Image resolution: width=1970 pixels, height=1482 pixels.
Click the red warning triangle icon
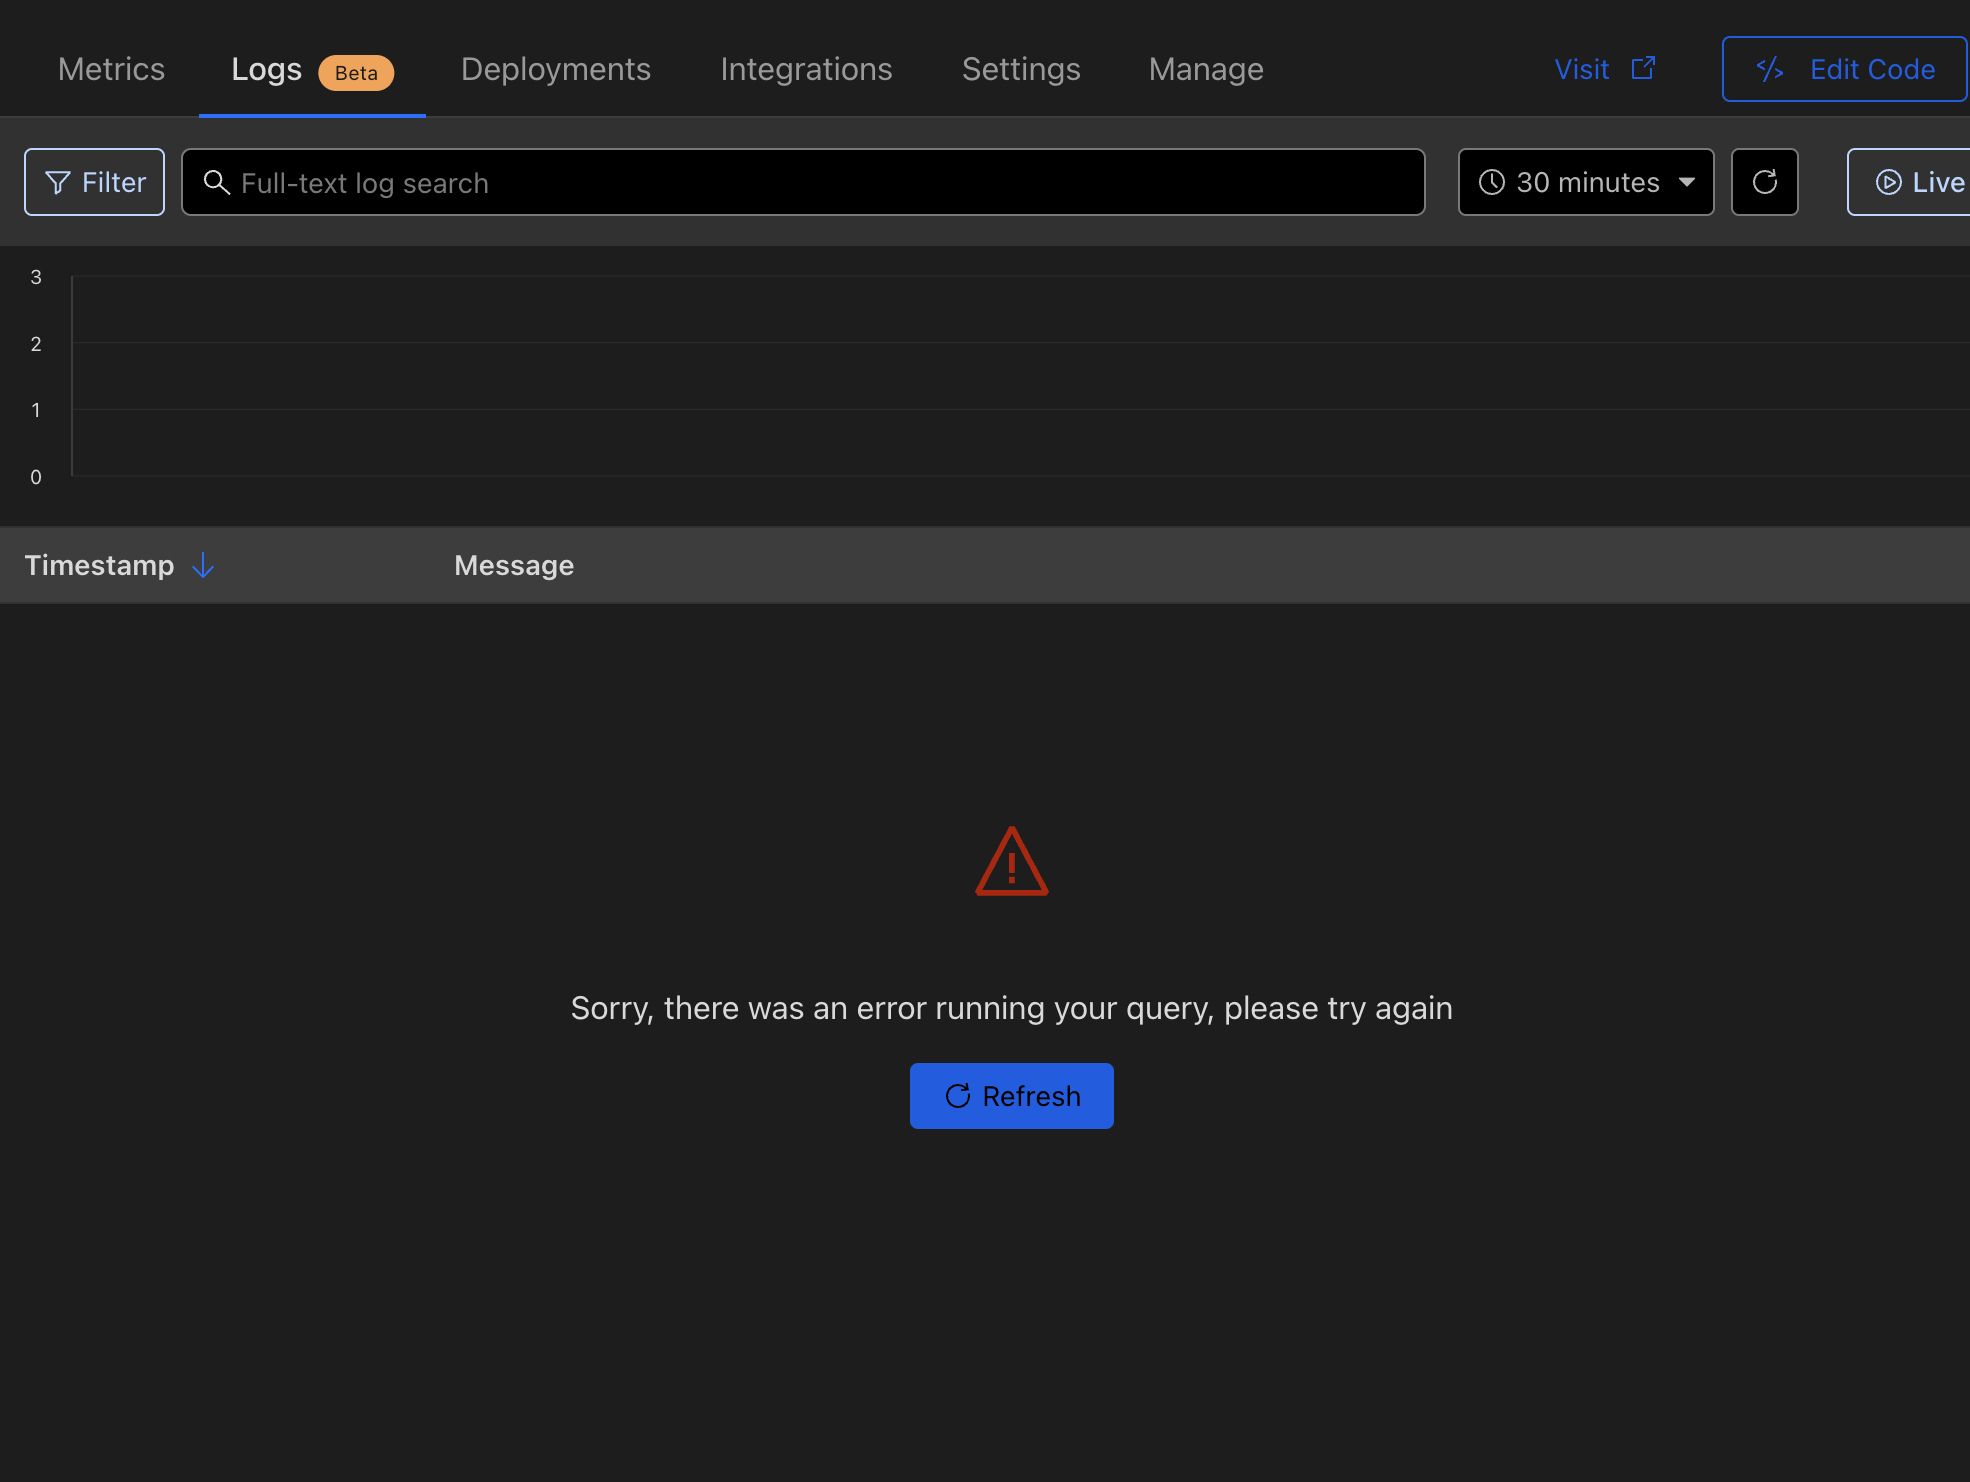click(x=1011, y=863)
